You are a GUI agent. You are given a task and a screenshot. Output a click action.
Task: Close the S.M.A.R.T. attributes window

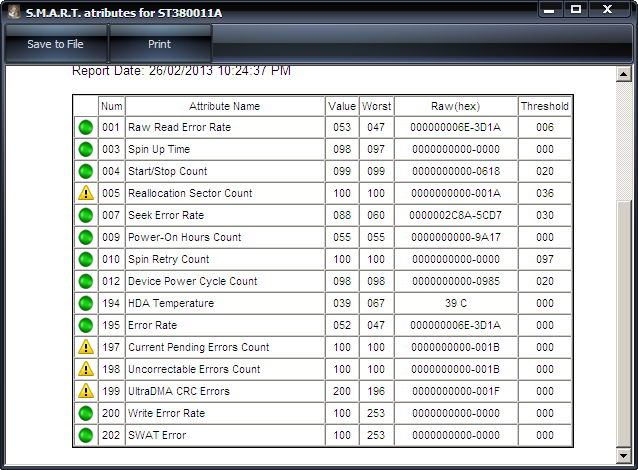608,10
